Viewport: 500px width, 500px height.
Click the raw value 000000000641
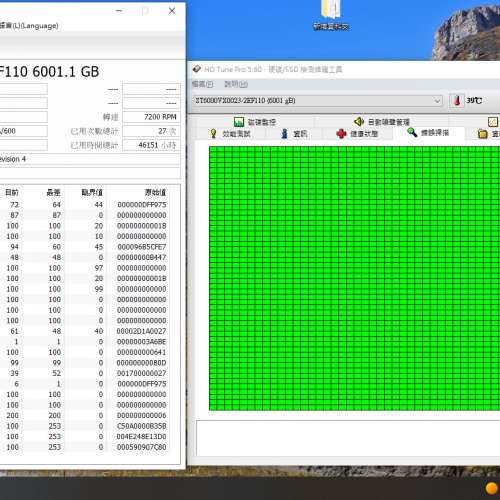pyautogui.click(x=142, y=352)
